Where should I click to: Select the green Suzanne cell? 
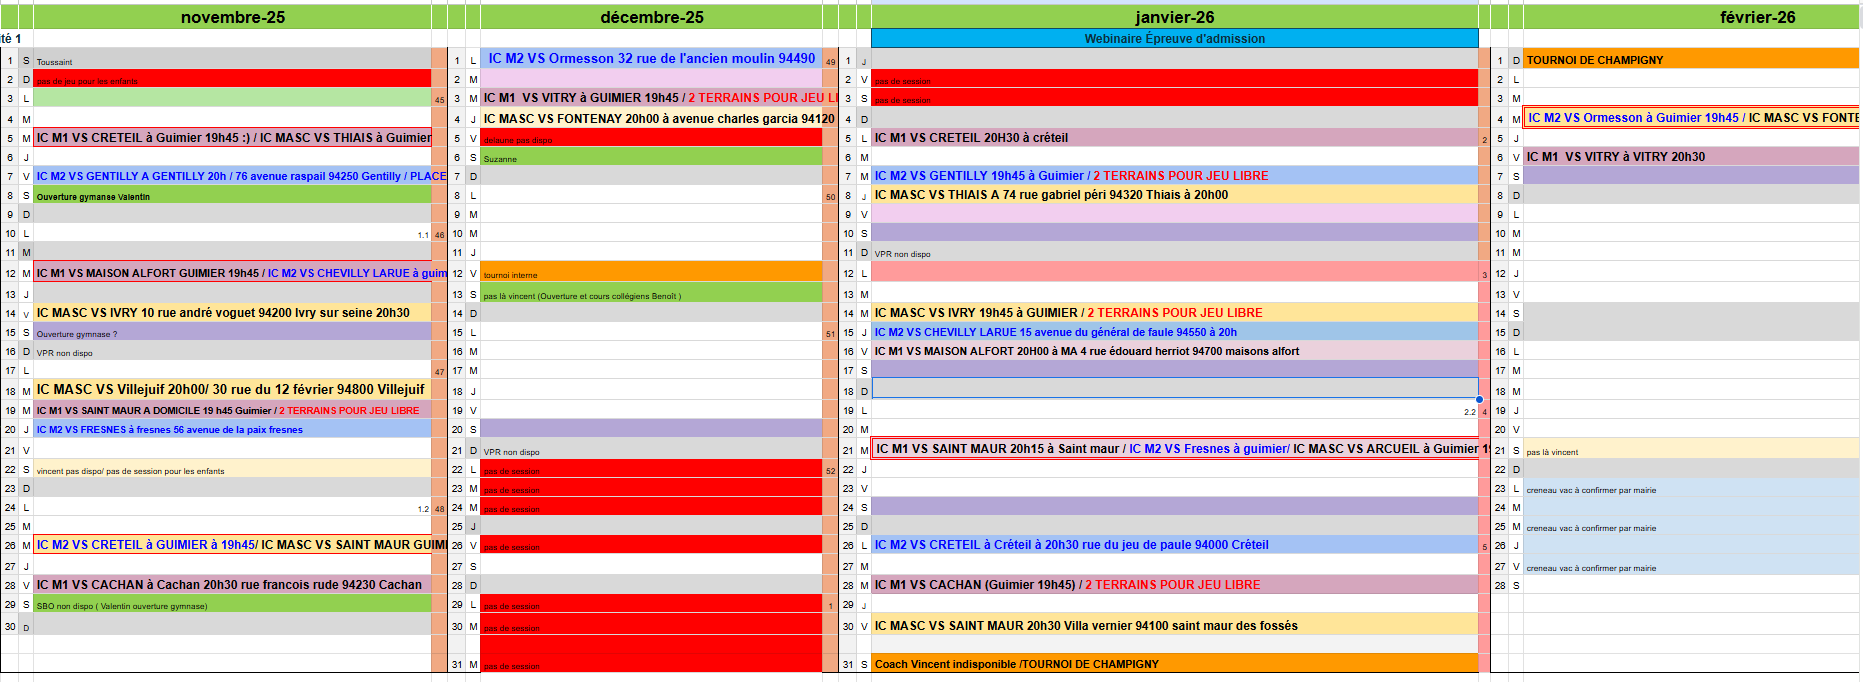click(651, 158)
